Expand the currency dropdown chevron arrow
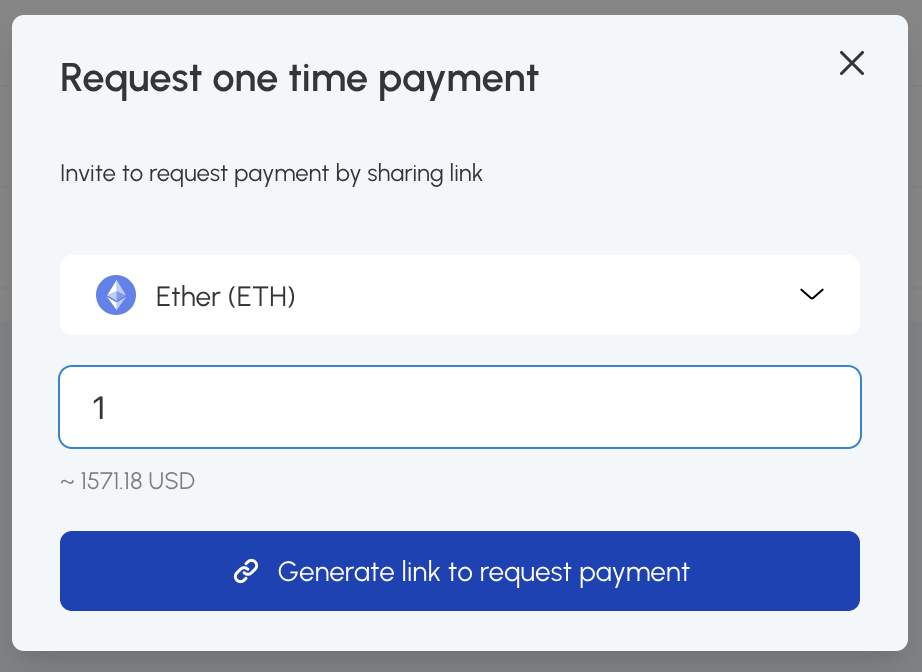The height and width of the screenshot is (672, 922). 811,294
